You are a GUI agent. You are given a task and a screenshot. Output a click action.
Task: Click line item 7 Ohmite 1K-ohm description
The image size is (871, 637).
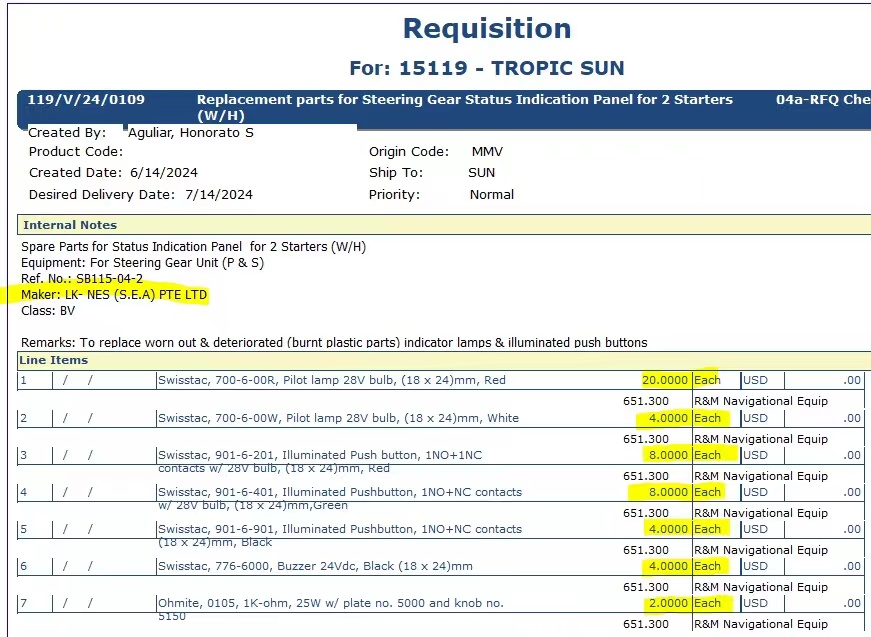(330, 603)
